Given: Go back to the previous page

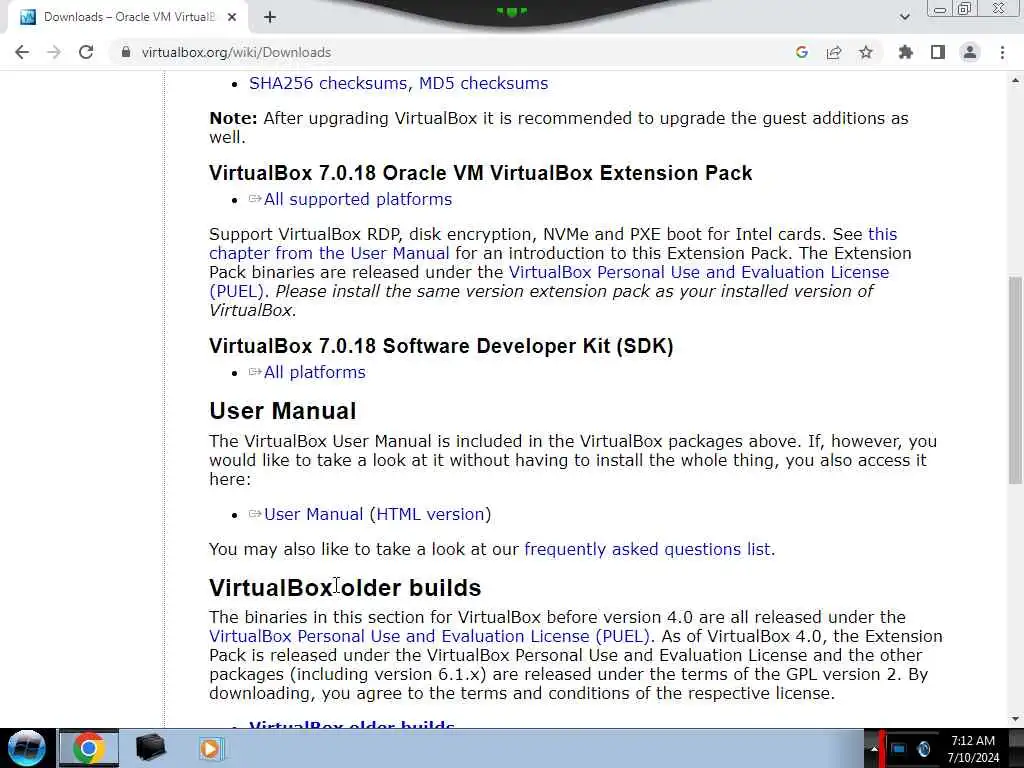Looking at the screenshot, I should tap(22, 52).
